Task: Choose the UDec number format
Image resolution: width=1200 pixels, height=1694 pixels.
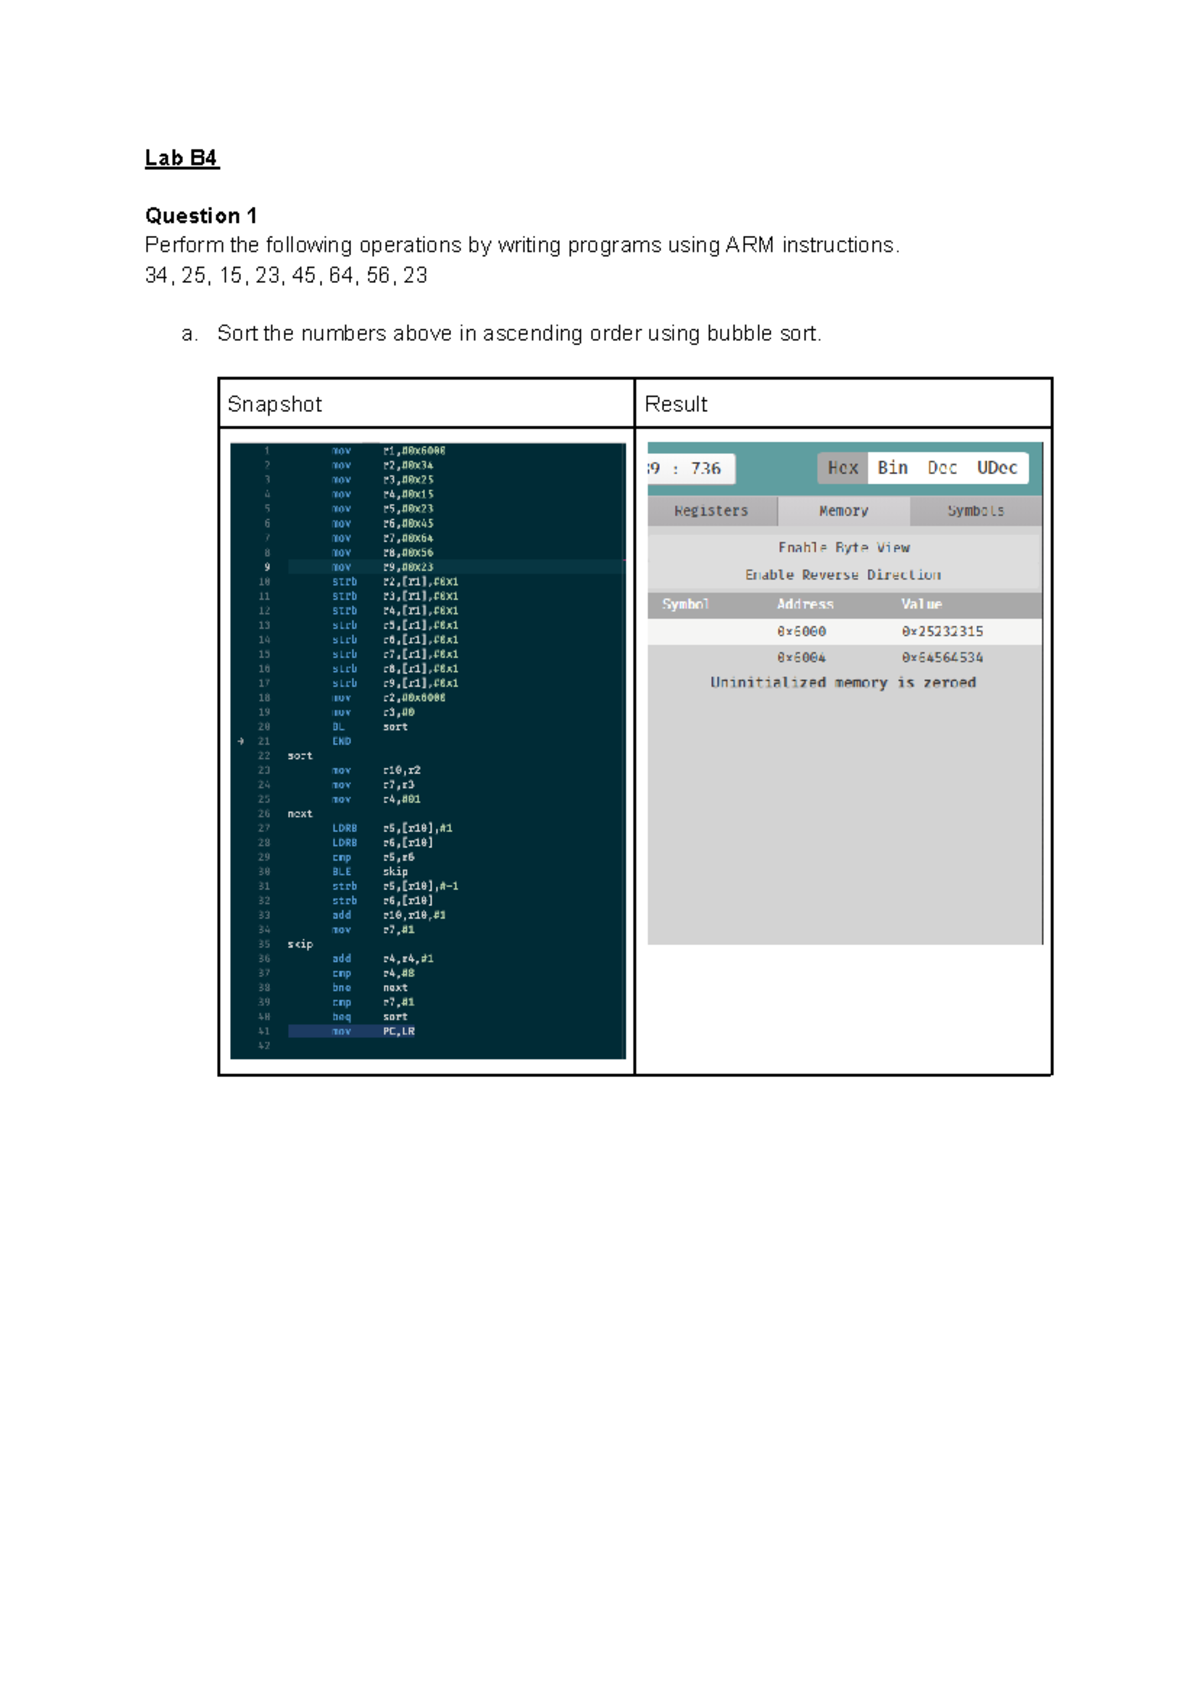Action: (997, 468)
